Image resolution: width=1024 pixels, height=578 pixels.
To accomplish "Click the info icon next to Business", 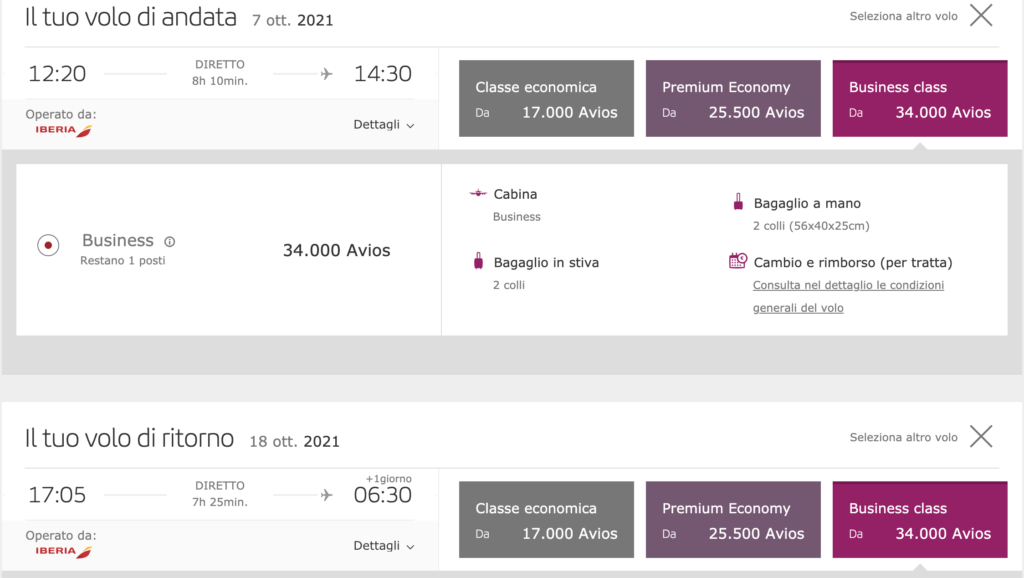I will [170, 241].
